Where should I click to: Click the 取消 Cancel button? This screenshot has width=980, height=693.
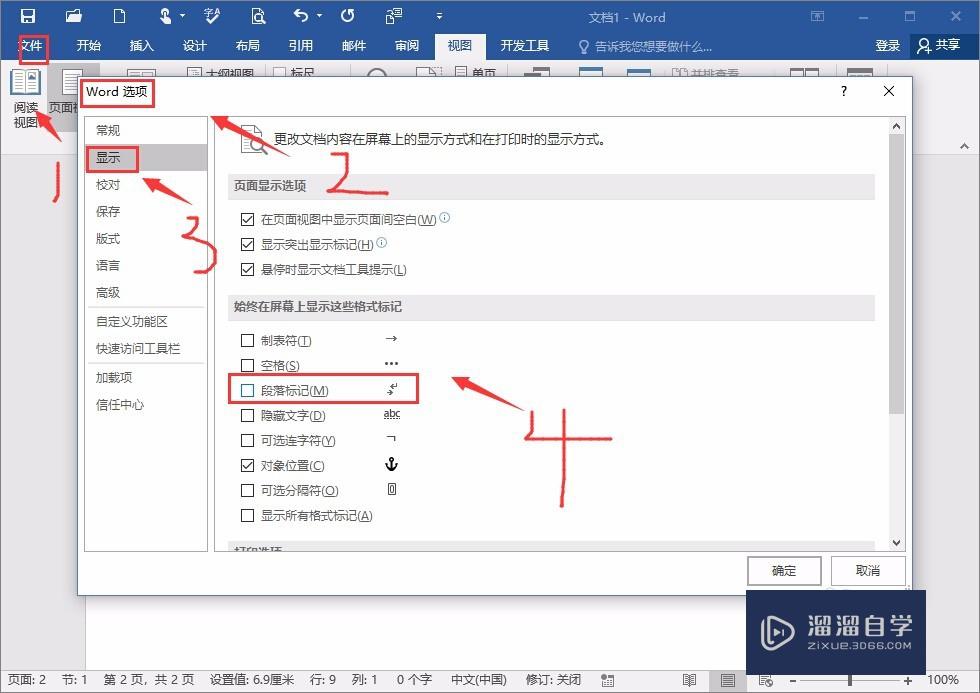tap(867, 570)
